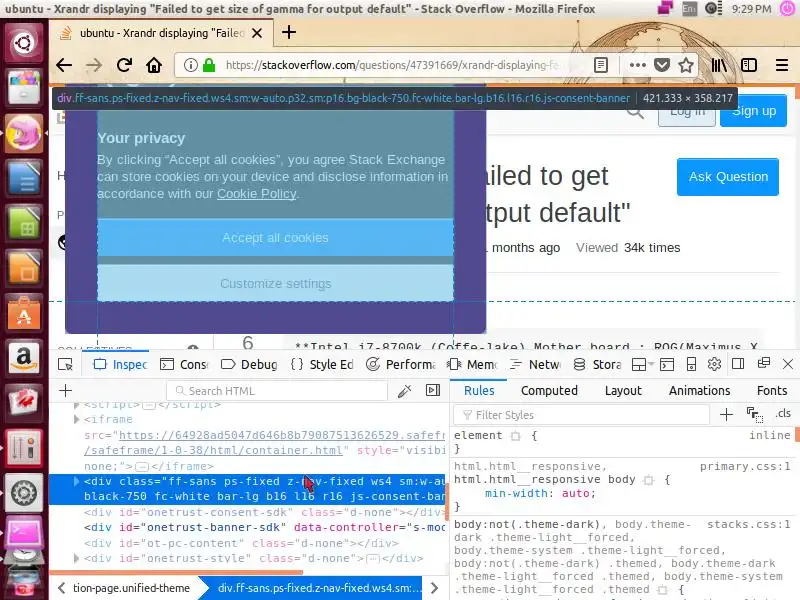This screenshot has width=800, height=600.
Task: Go back using the browser back arrow
Action: click(x=64, y=65)
